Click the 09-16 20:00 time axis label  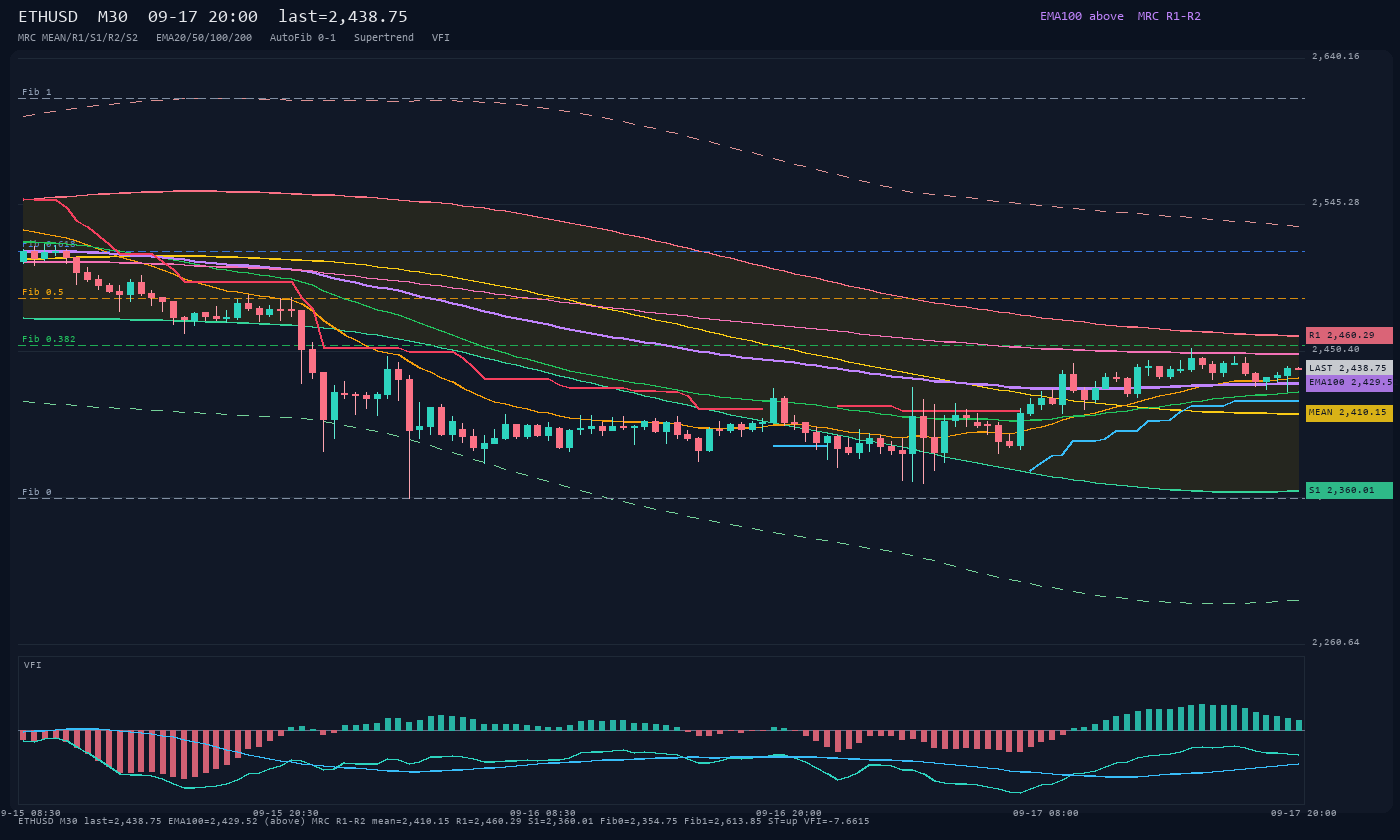pos(789,813)
